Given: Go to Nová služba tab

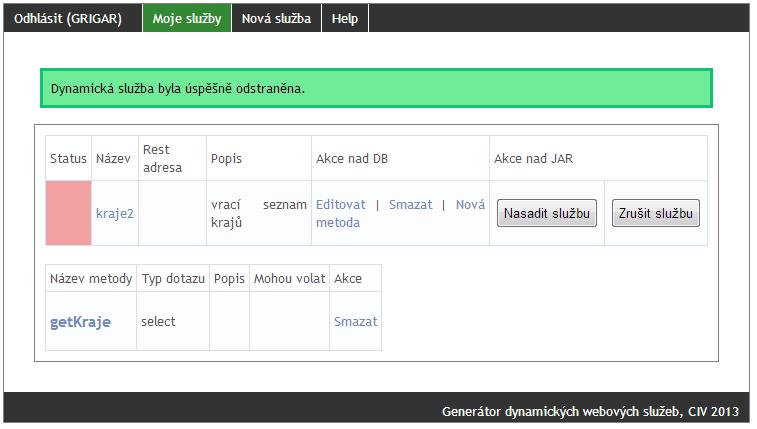Looking at the screenshot, I should [276, 18].
